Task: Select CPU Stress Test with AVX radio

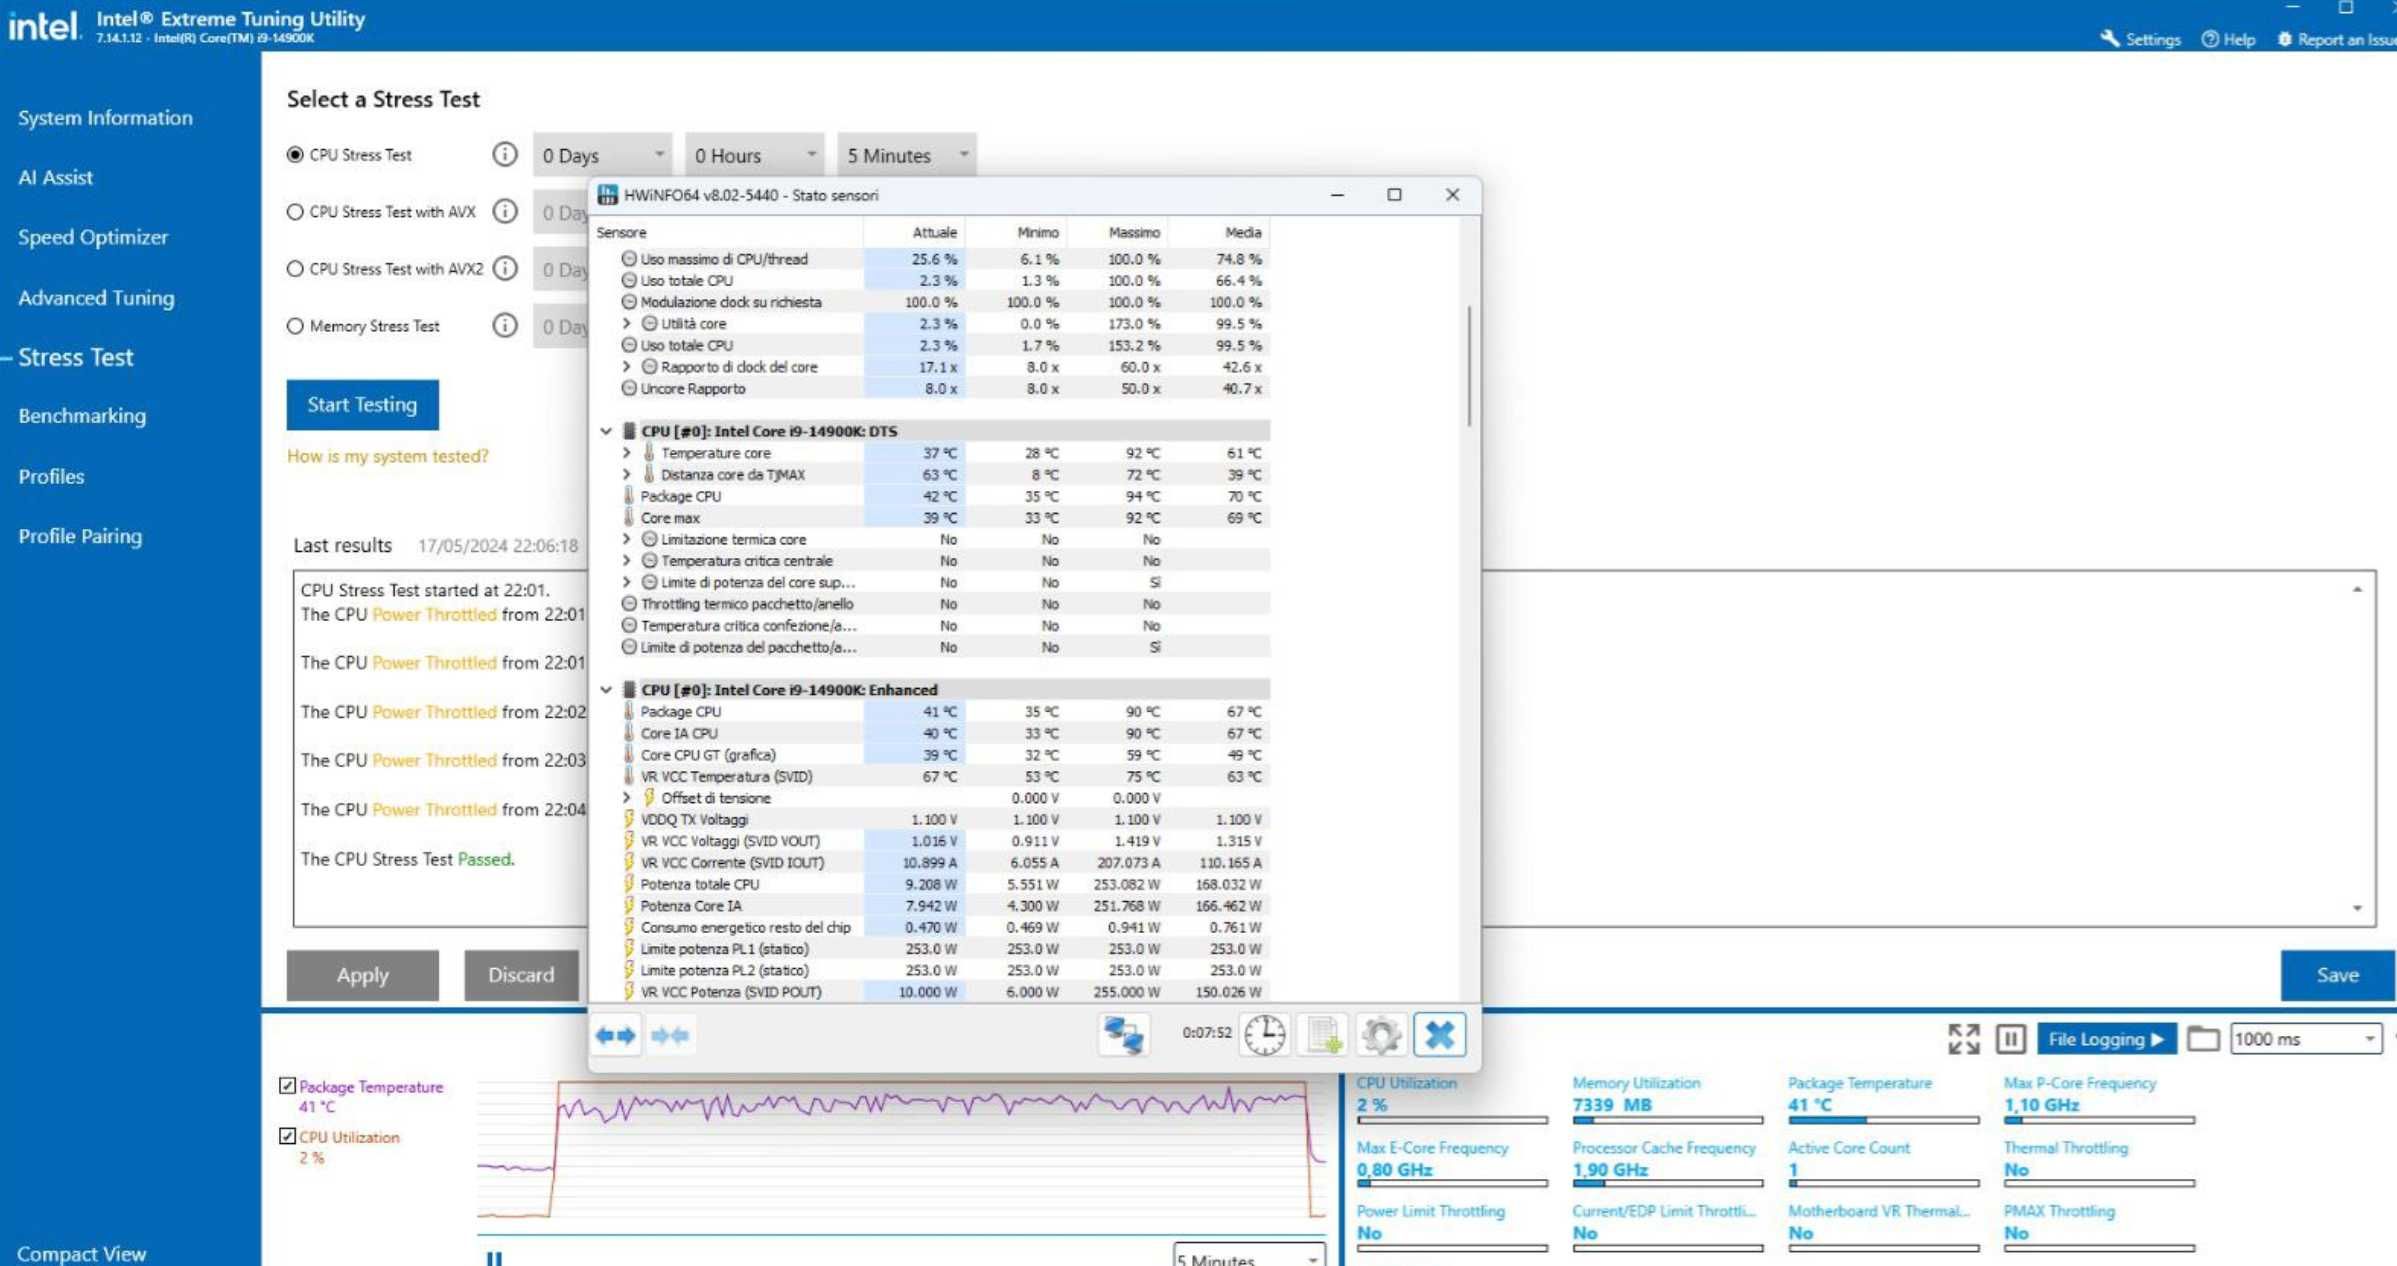Action: click(x=295, y=212)
